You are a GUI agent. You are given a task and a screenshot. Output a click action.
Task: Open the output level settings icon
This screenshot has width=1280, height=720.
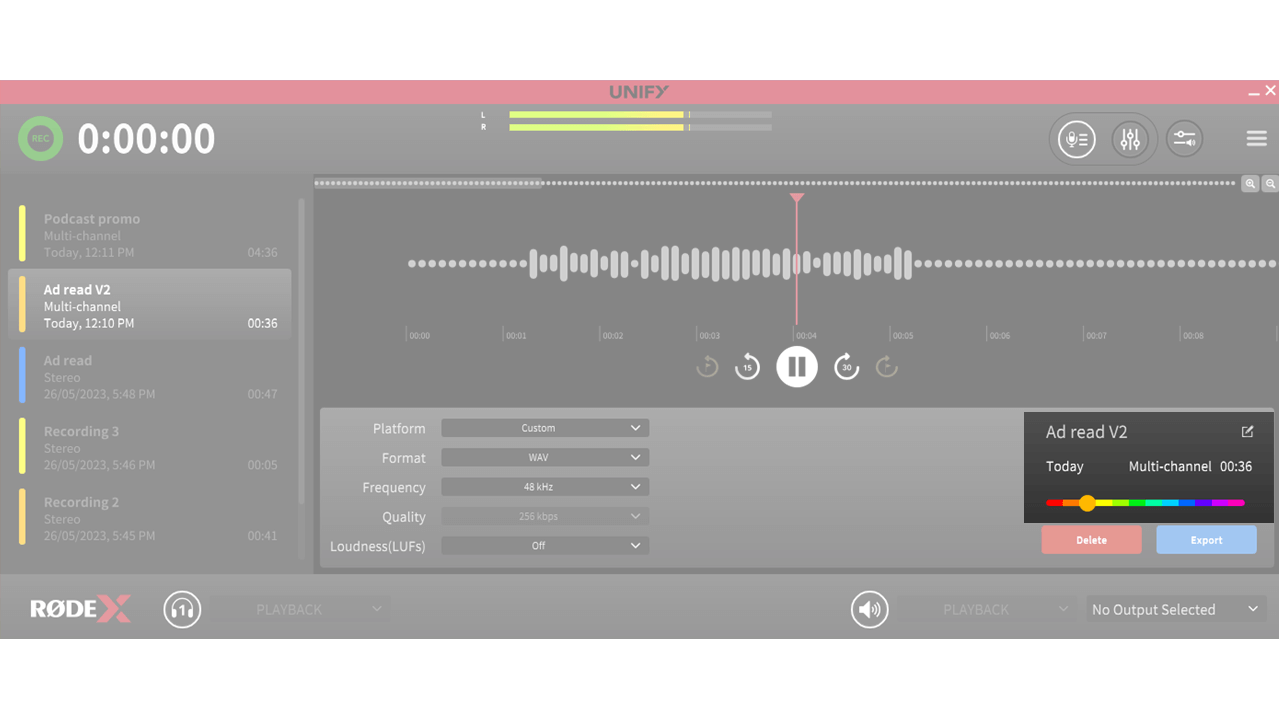point(1184,139)
